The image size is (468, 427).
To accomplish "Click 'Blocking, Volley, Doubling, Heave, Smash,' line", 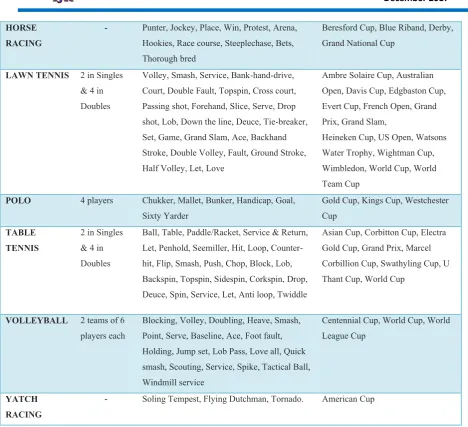I will [221, 321].
